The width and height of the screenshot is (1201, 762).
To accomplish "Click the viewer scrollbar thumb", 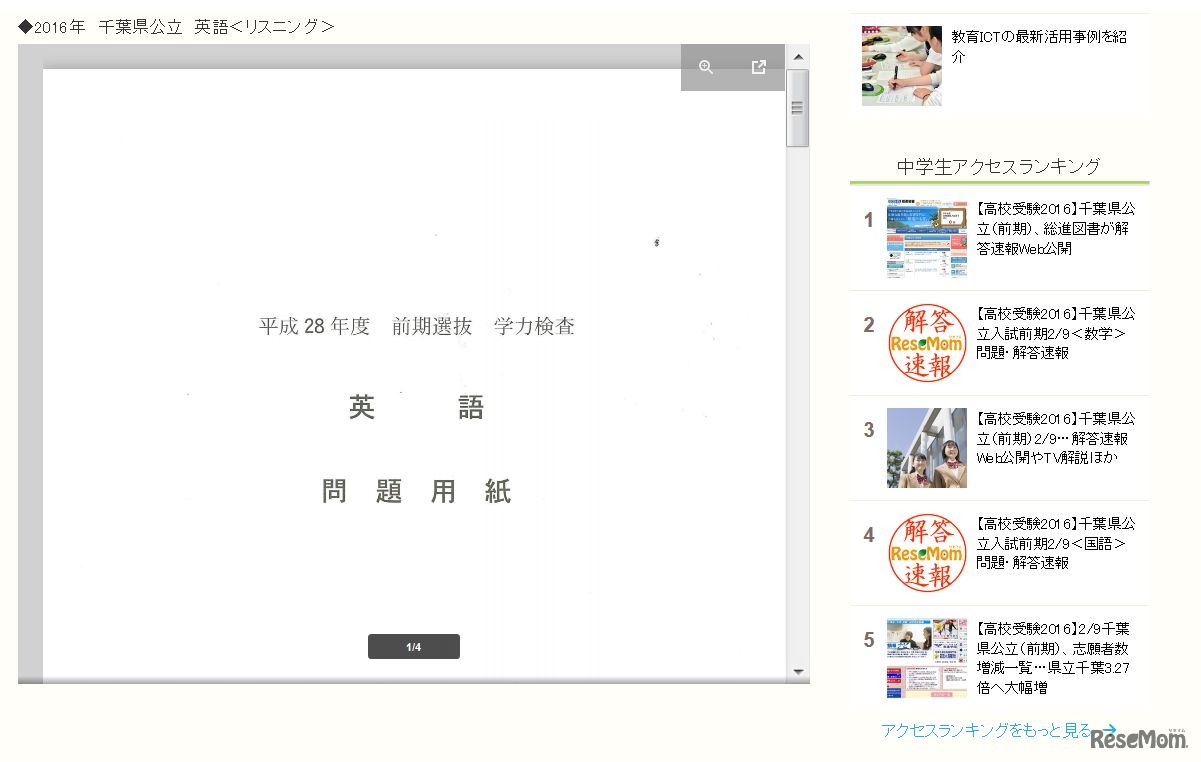I will point(797,106).
